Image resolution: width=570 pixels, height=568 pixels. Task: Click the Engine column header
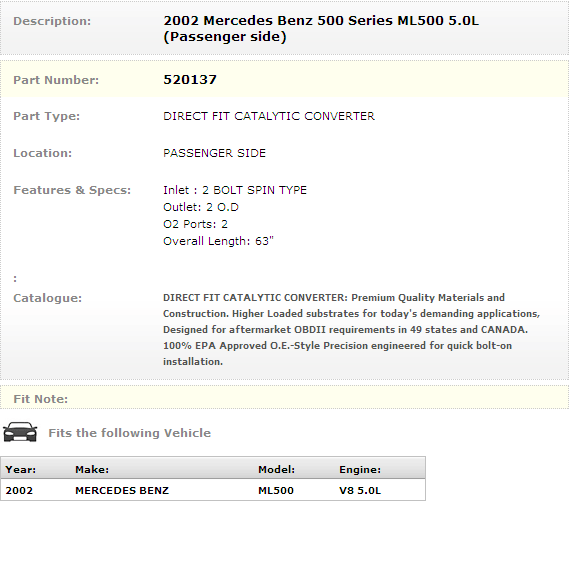(360, 469)
